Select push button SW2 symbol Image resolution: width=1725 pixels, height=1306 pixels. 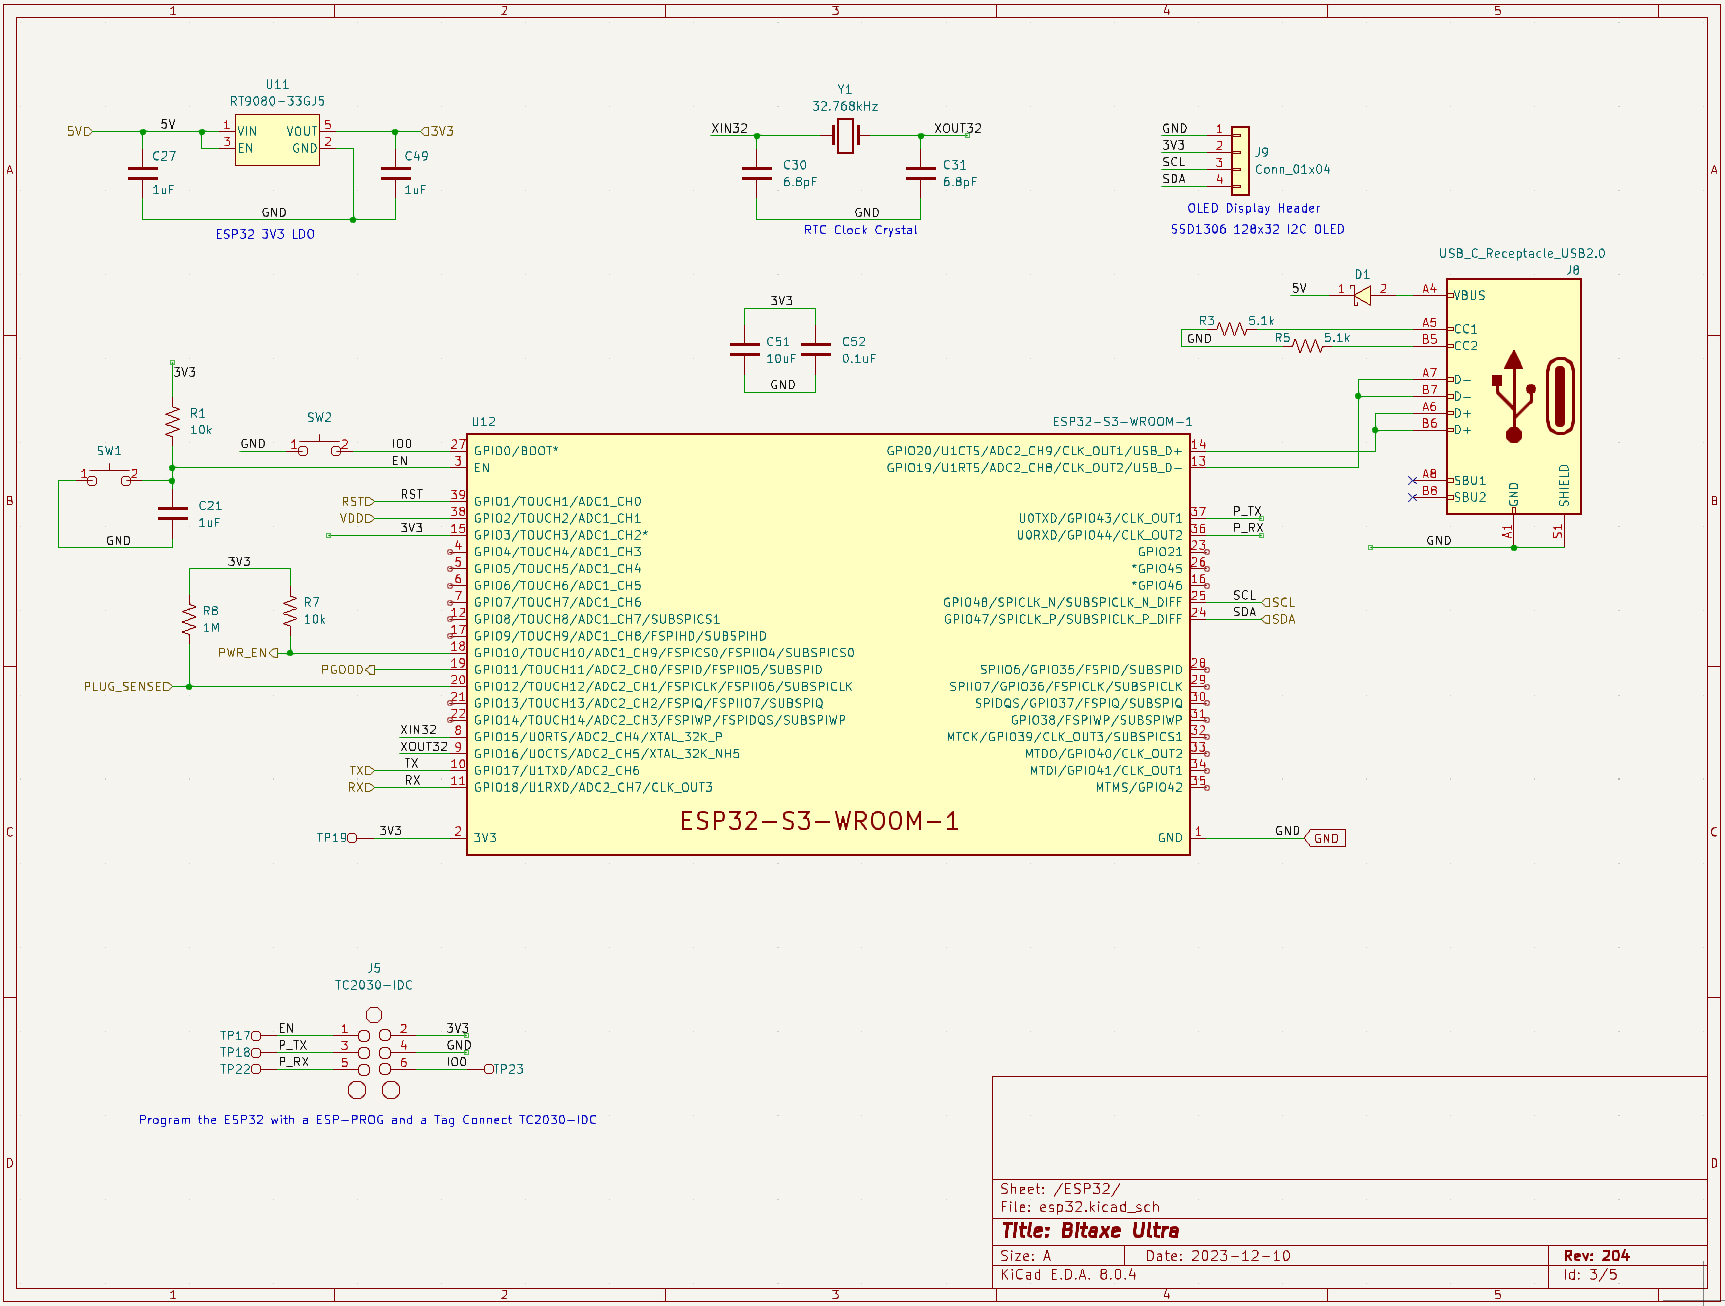[x=320, y=448]
